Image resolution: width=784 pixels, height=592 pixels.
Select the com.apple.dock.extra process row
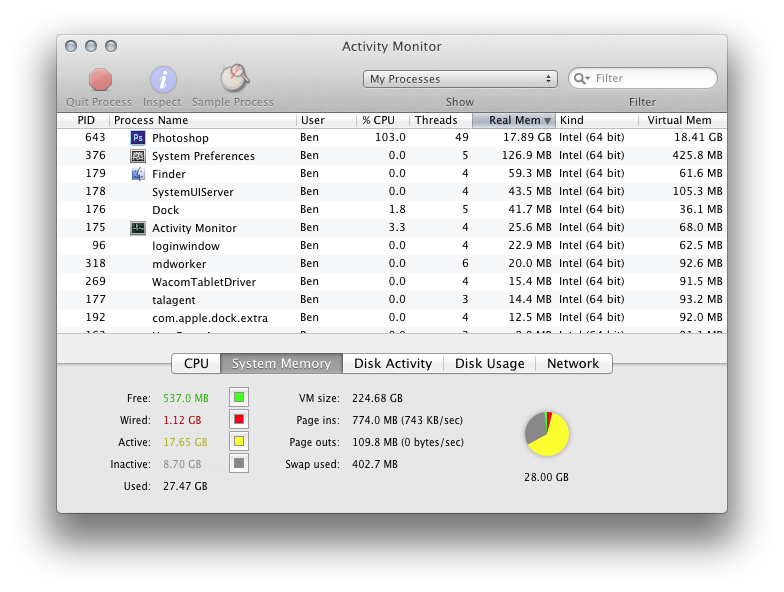(x=392, y=318)
